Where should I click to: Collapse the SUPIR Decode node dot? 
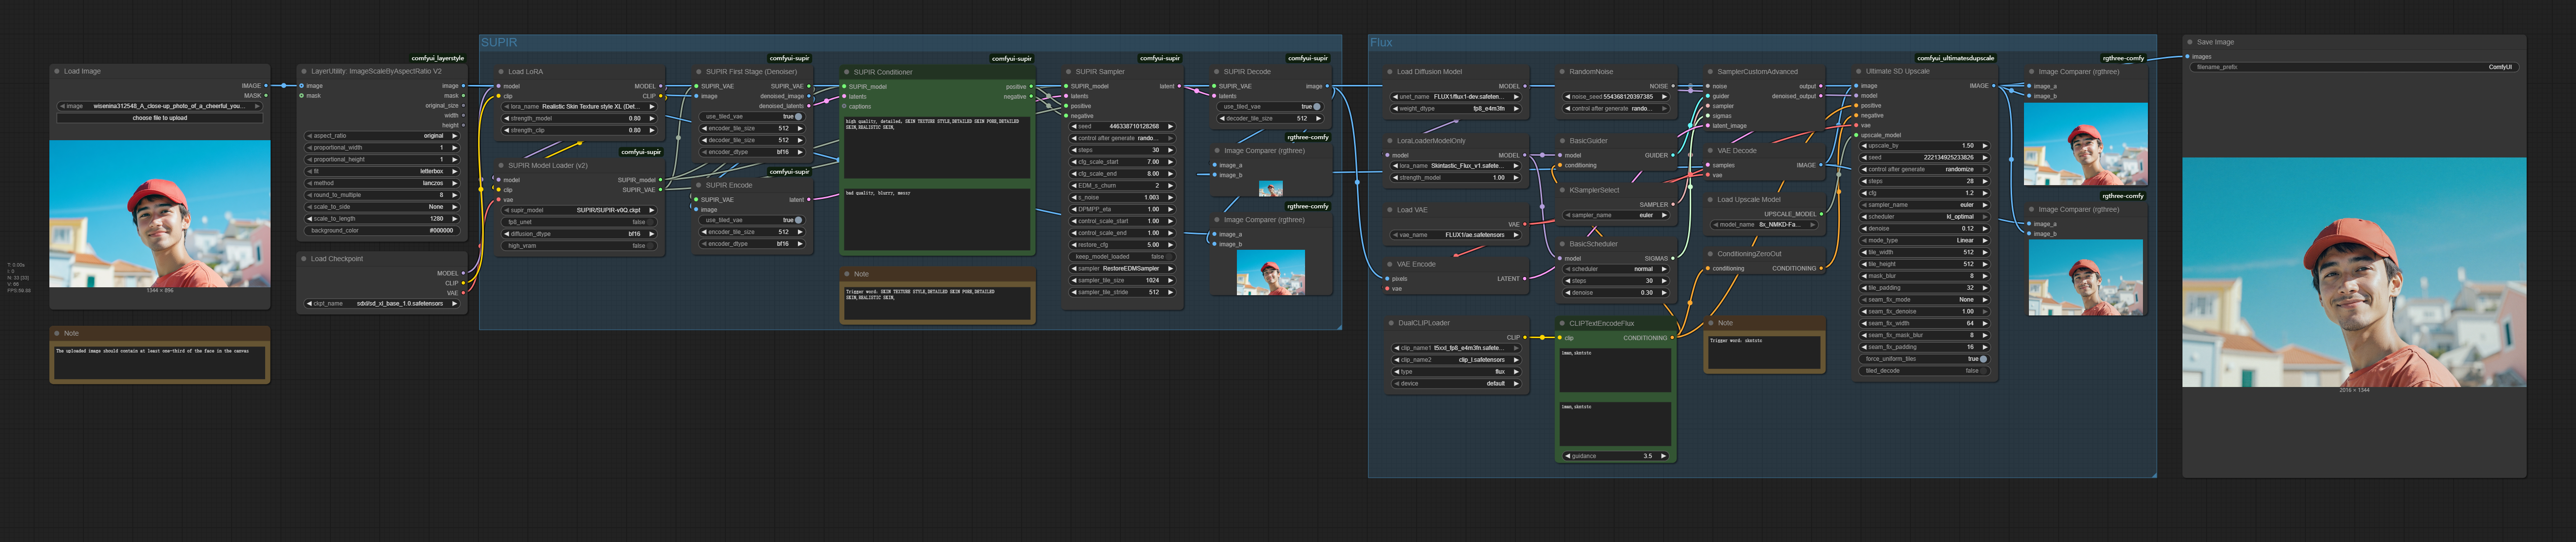click(1216, 72)
